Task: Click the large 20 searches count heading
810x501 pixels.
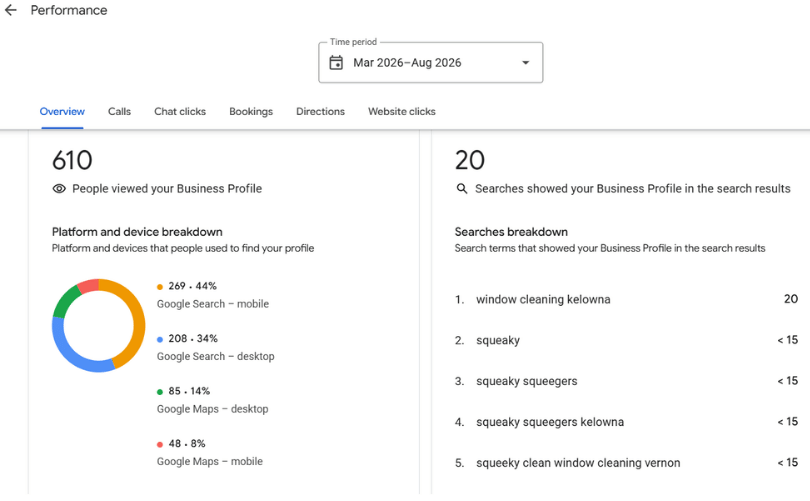Action: (470, 160)
